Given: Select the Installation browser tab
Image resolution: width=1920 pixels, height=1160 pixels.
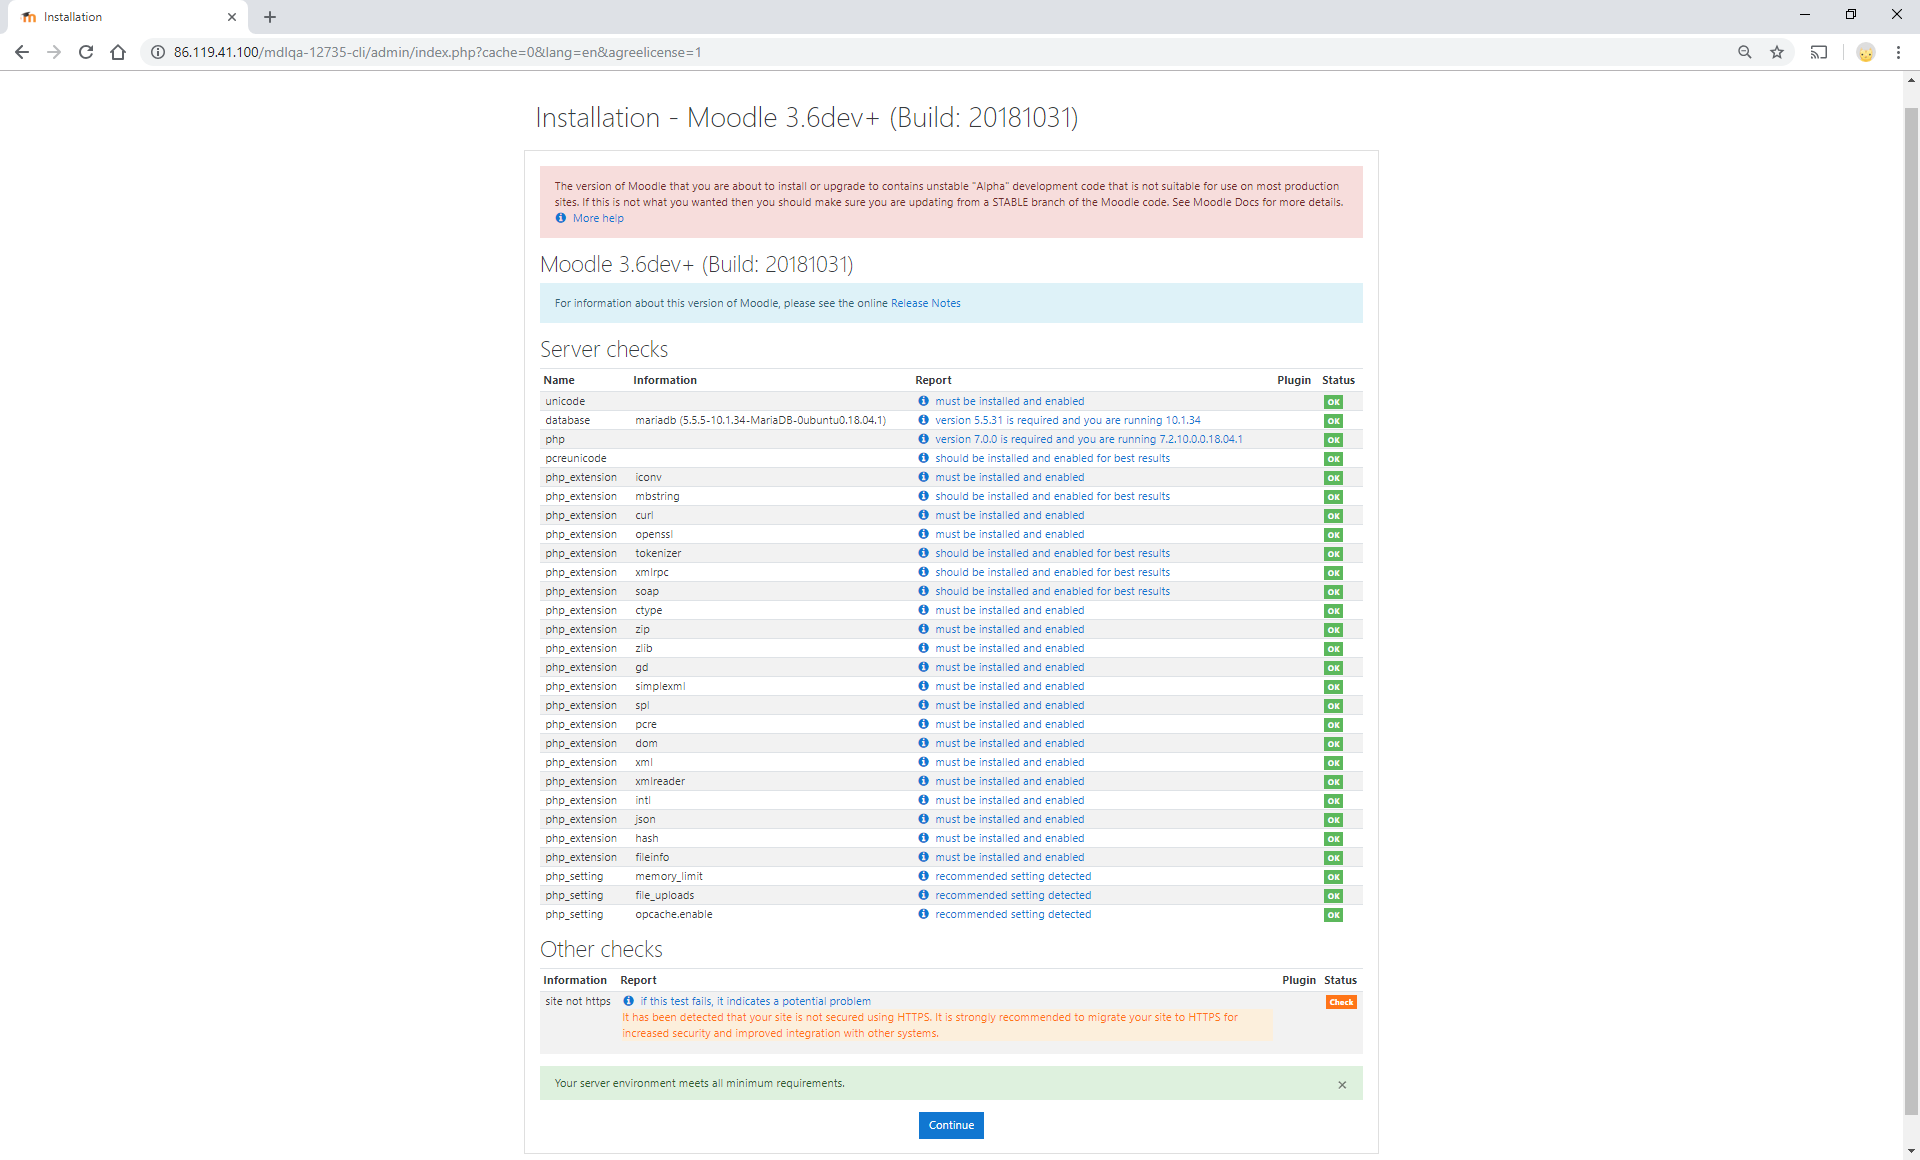Looking at the screenshot, I should pos(128,17).
